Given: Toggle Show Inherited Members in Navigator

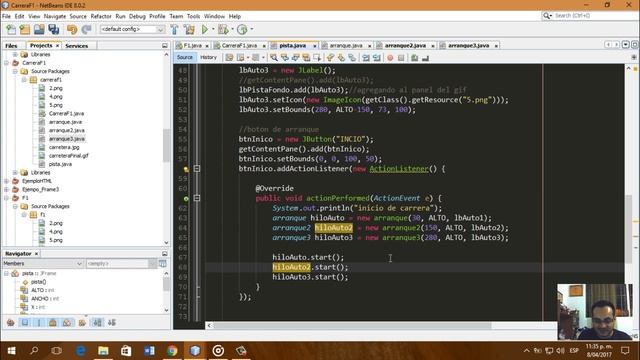Looking at the screenshot, I should 11,323.
